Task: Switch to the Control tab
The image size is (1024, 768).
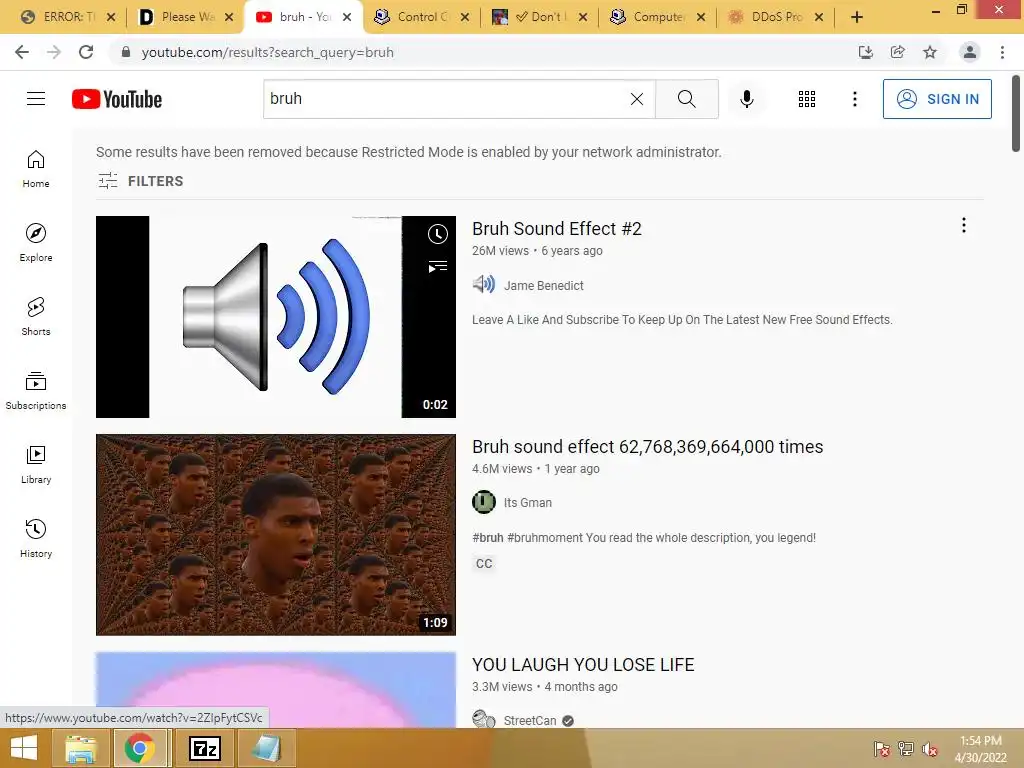Action: 421,17
